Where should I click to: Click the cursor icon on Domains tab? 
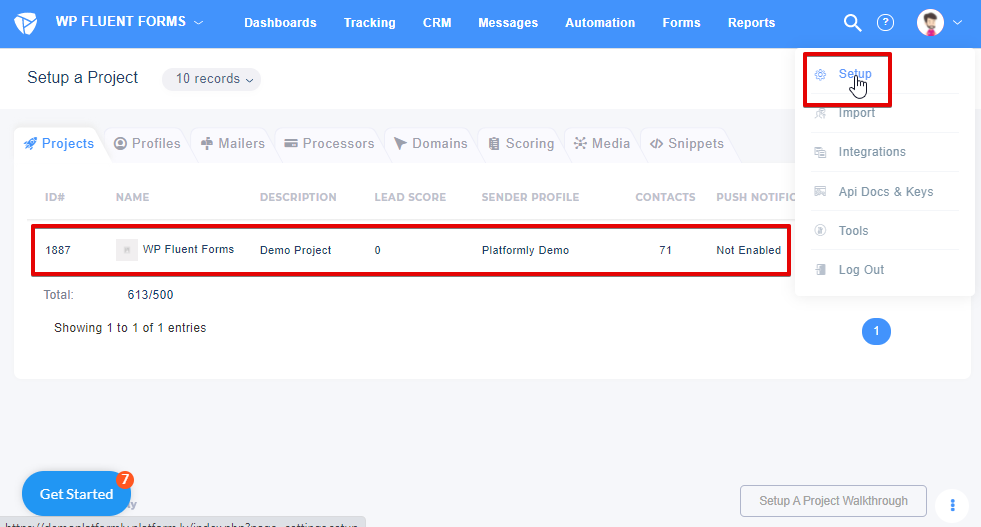(x=400, y=143)
